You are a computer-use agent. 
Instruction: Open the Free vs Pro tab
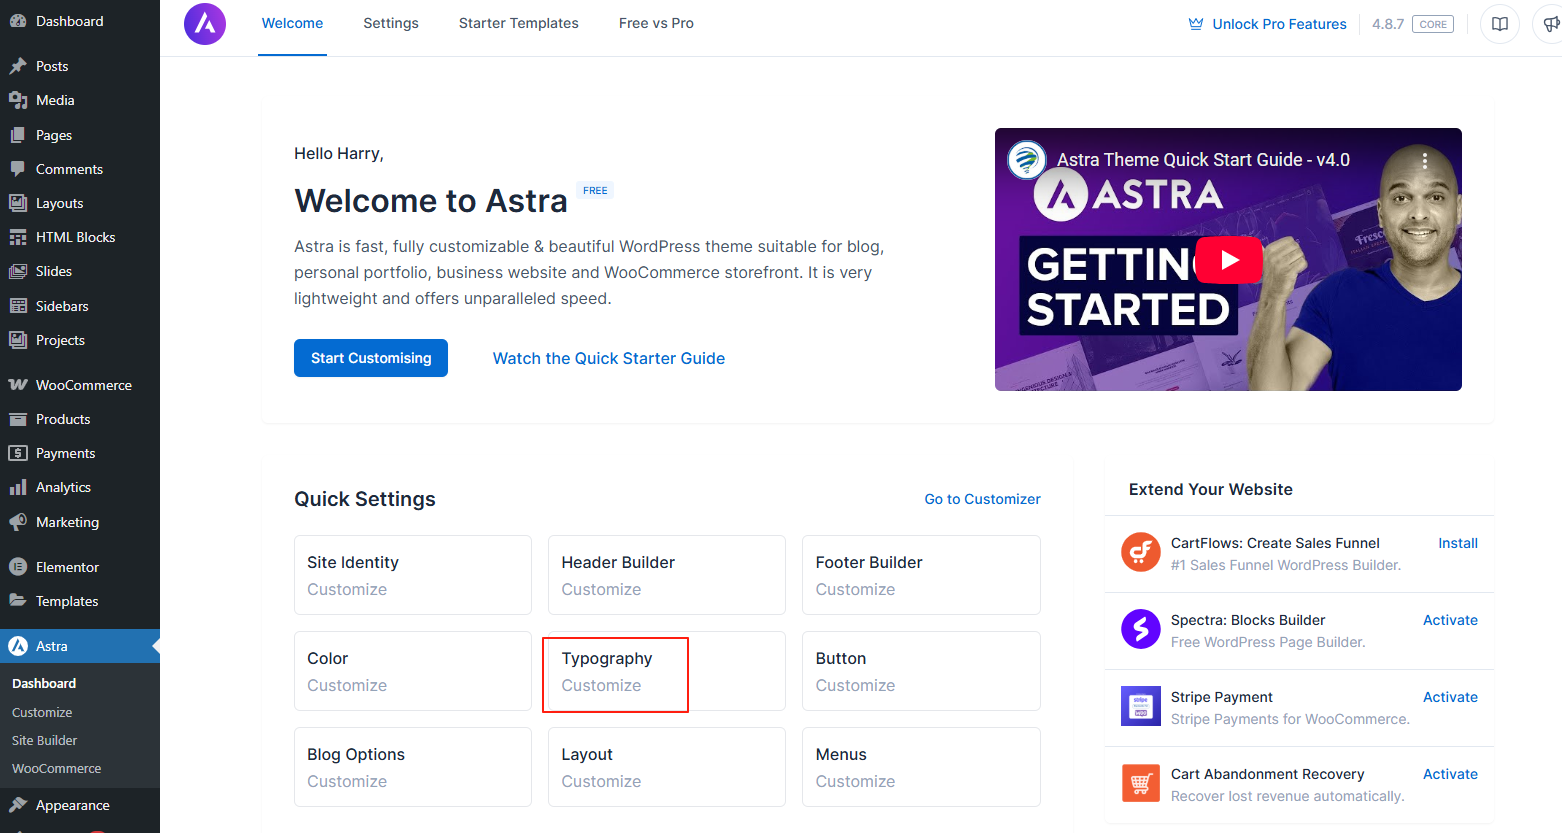coord(656,23)
